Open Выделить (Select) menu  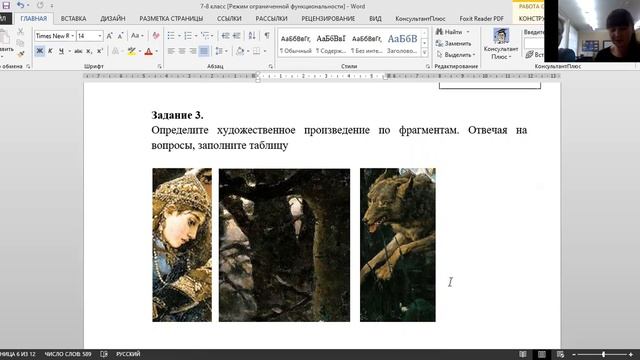pos(455,55)
